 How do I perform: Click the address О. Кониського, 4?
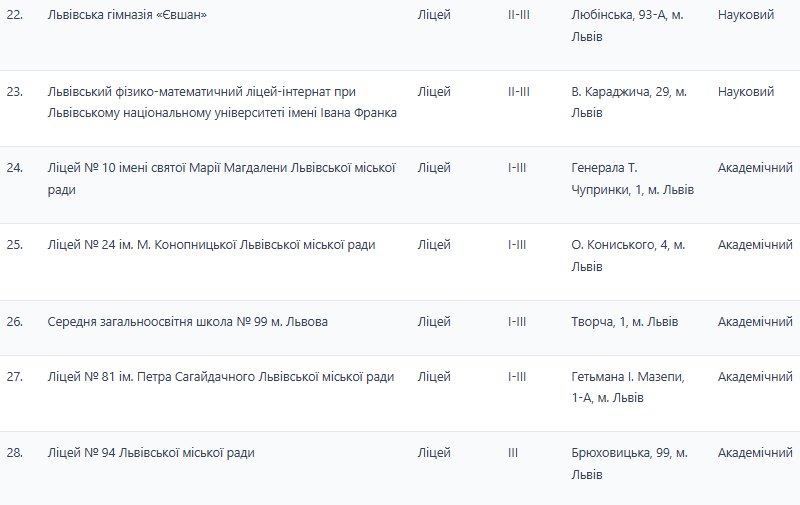click(627, 255)
